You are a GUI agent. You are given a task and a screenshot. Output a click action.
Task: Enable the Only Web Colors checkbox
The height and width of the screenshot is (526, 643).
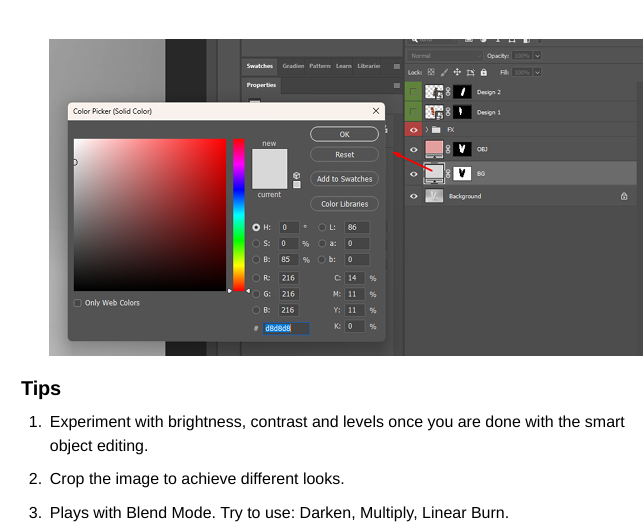(78, 303)
